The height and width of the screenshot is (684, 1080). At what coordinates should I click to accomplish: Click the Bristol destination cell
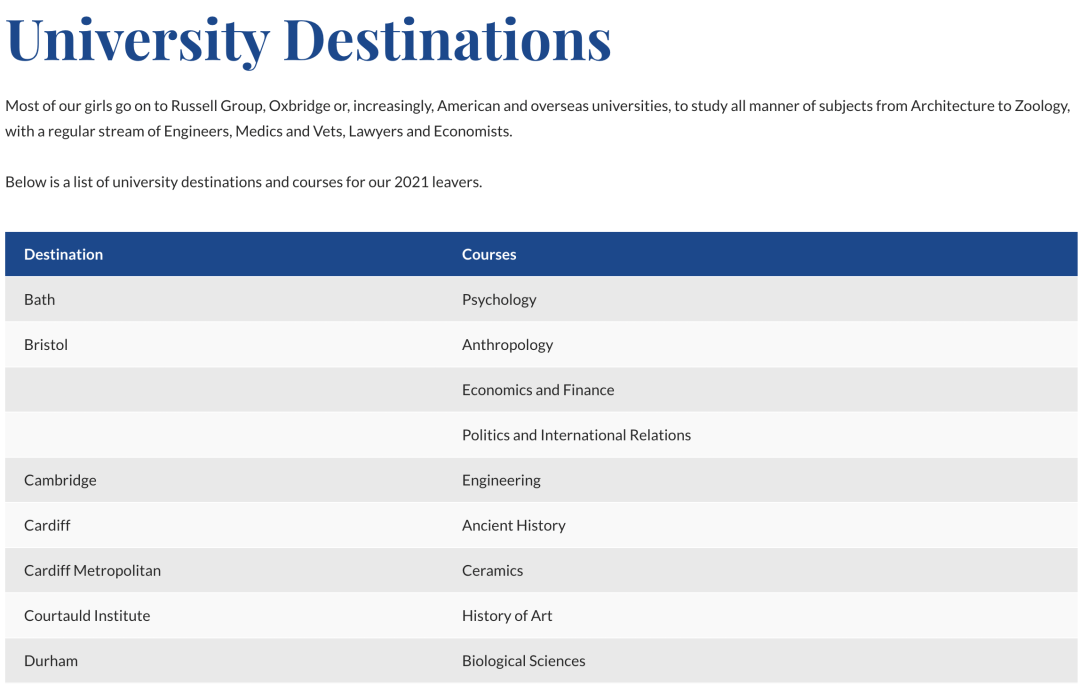pos(45,344)
